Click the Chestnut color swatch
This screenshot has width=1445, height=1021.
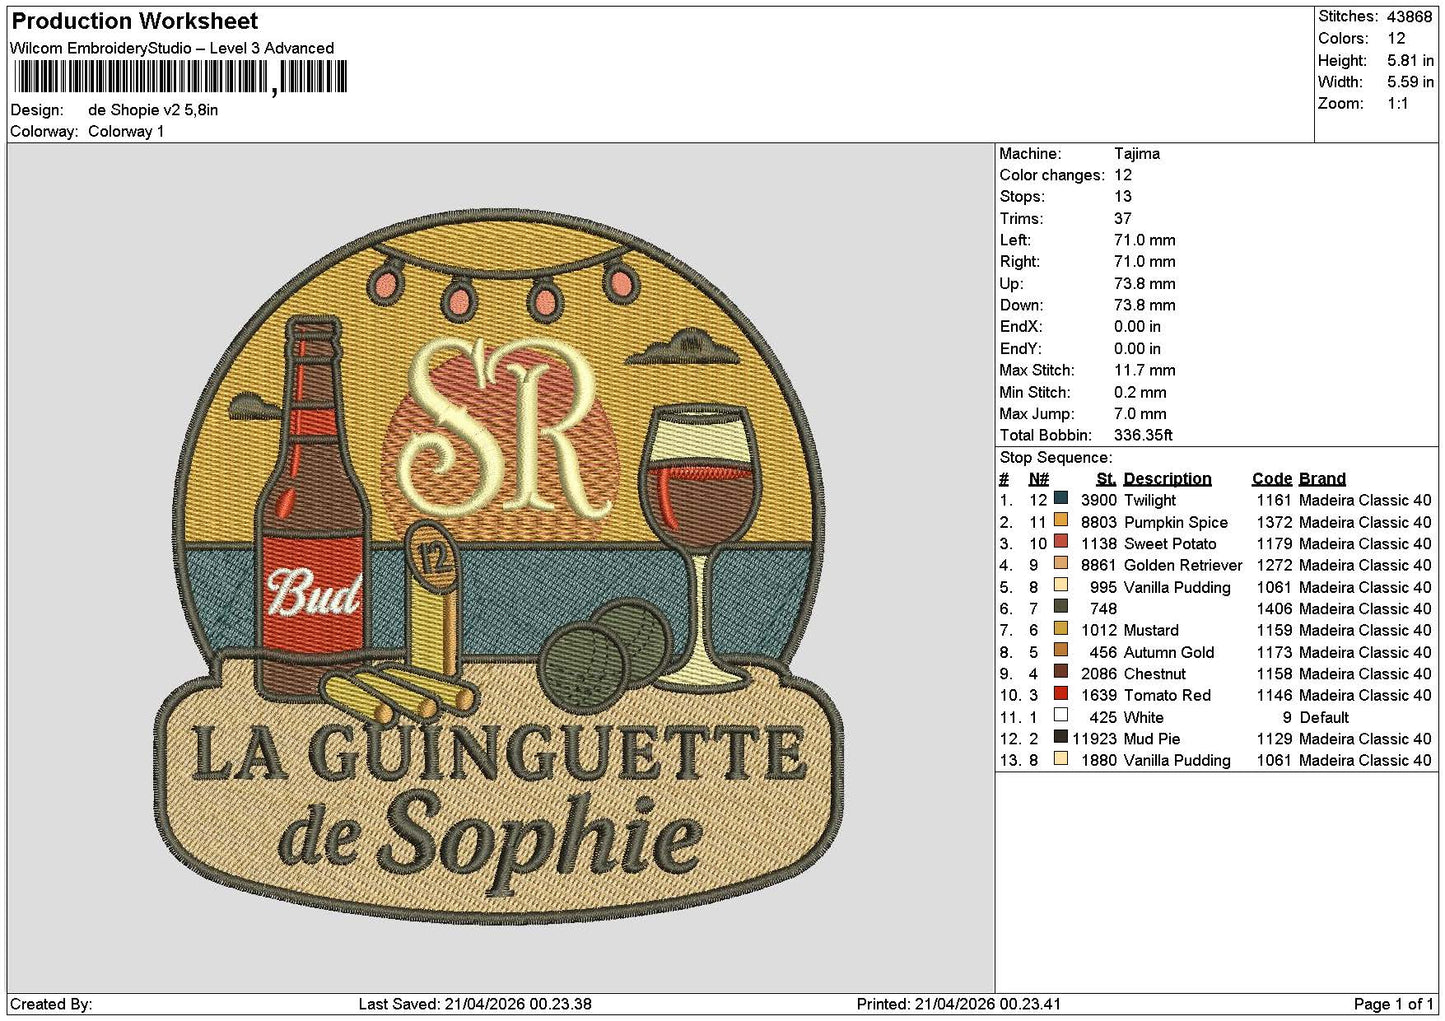point(1061,672)
